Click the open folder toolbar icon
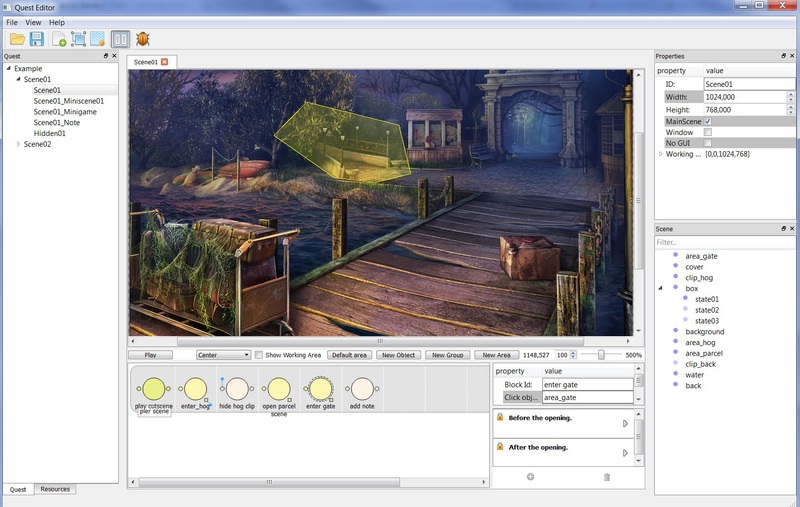This screenshot has height=507, width=800. (16, 40)
